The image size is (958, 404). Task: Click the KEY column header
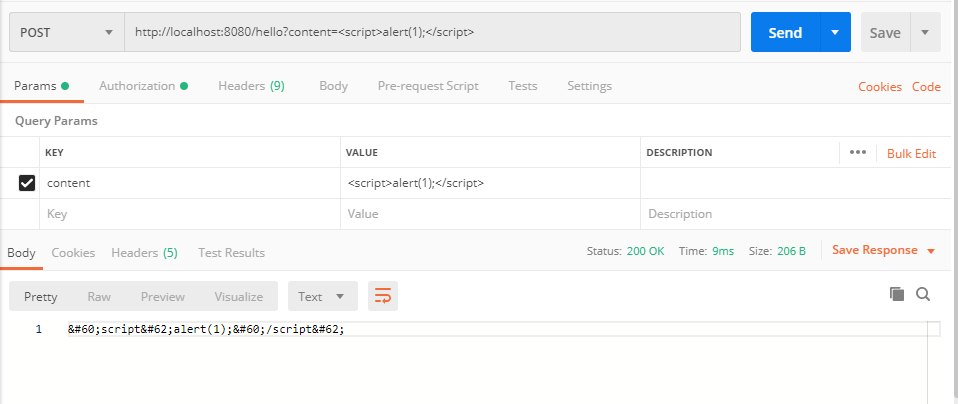(55, 152)
